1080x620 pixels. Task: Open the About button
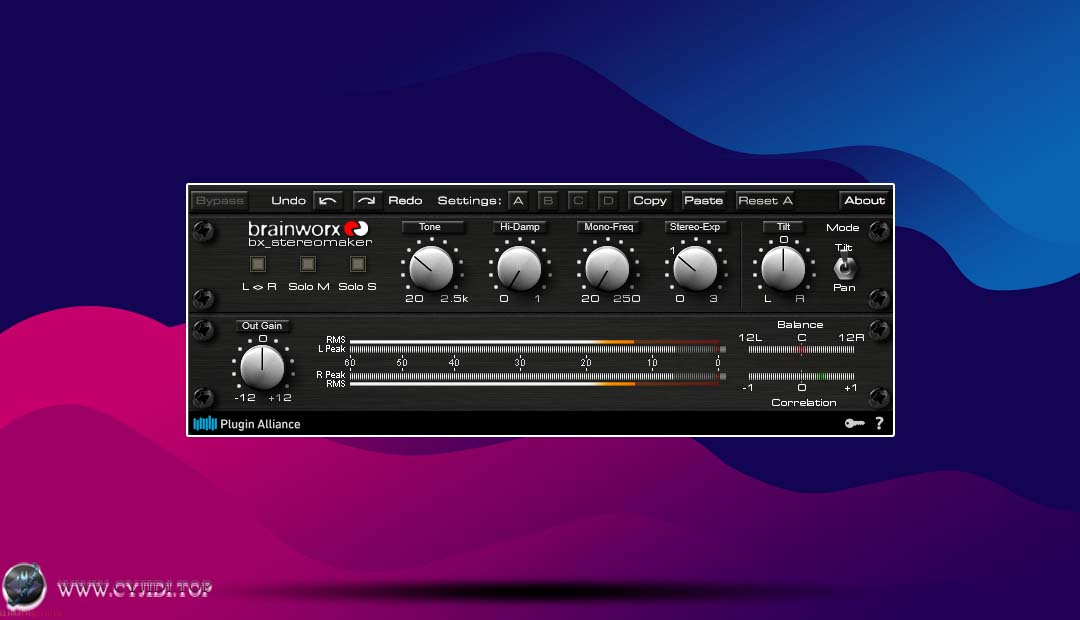click(x=864, y=200)
